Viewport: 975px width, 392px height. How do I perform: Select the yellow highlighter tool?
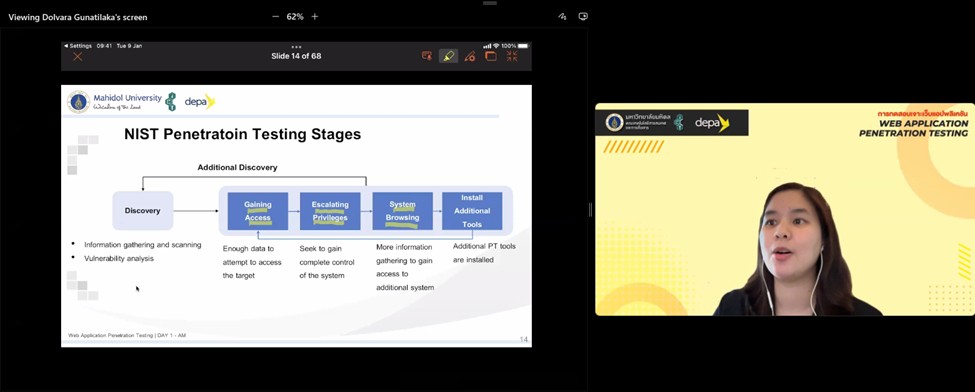[x=448, y=56]
